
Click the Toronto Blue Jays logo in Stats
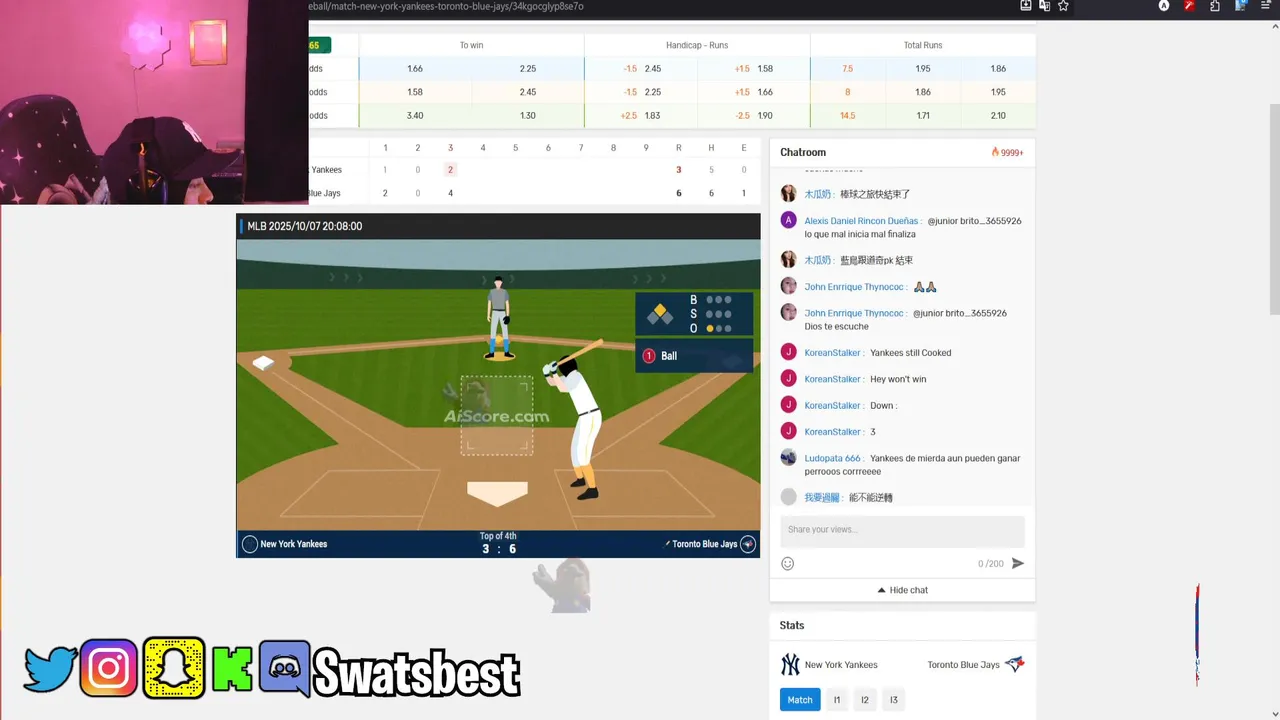coord(1015,664)
